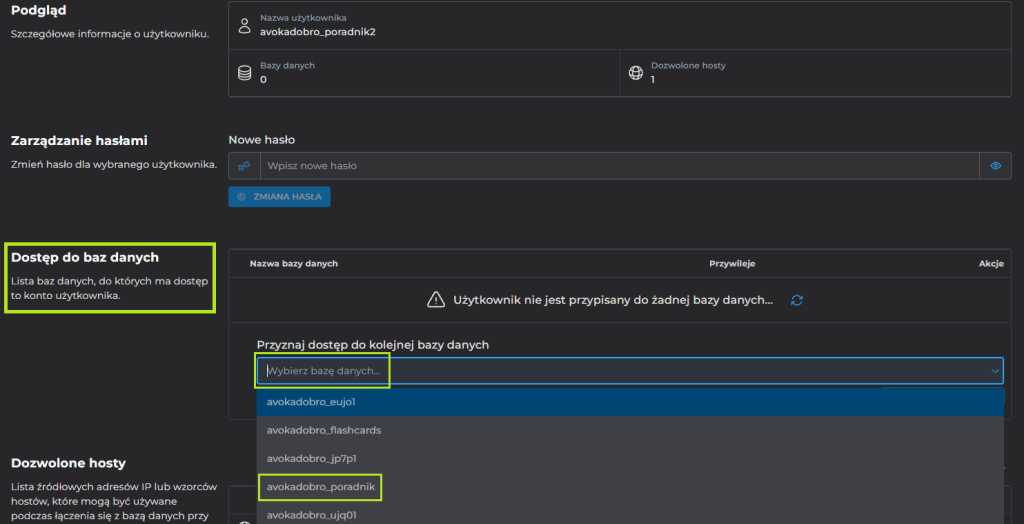Click the warning triangle icon

click(436, 300)
